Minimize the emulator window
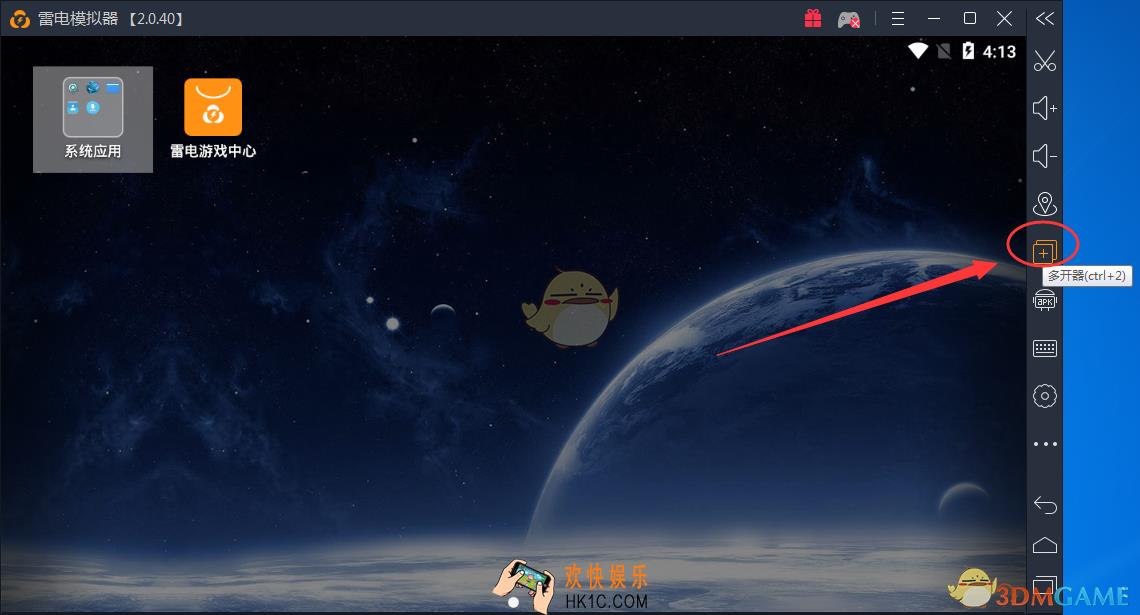 (934, 18)
